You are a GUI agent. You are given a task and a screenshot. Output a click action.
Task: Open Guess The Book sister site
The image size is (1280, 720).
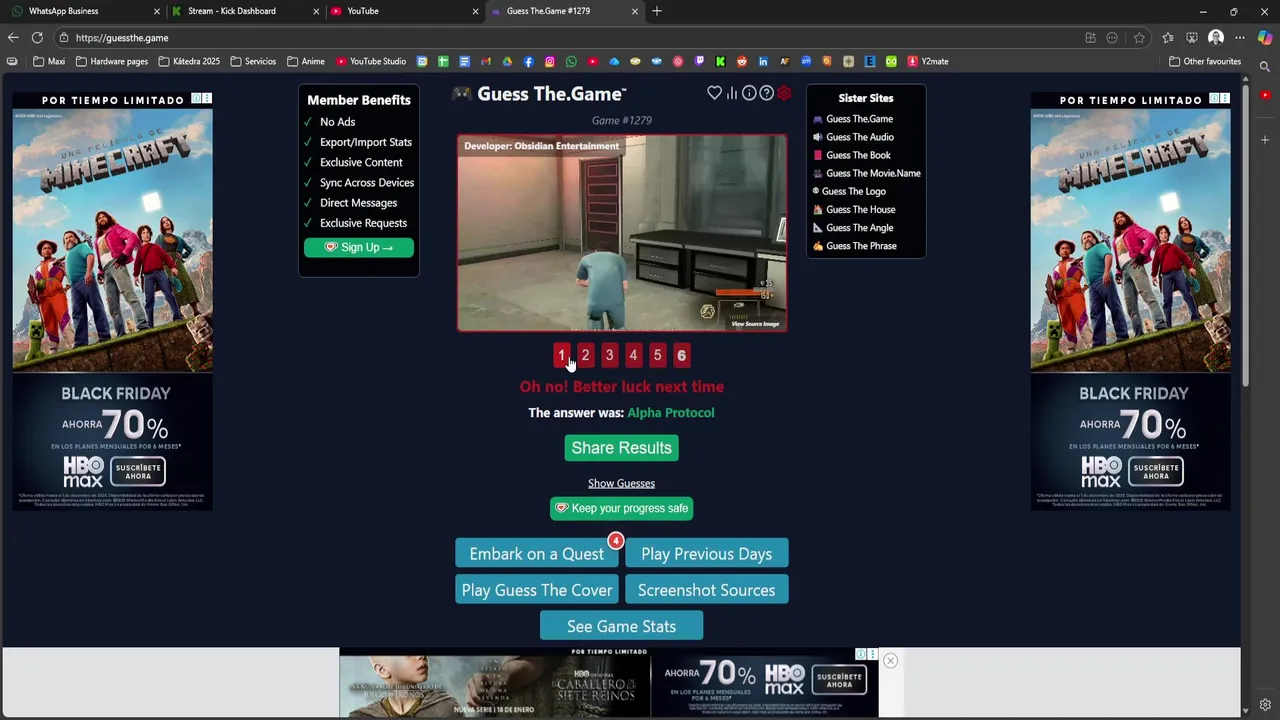[852, 155]
